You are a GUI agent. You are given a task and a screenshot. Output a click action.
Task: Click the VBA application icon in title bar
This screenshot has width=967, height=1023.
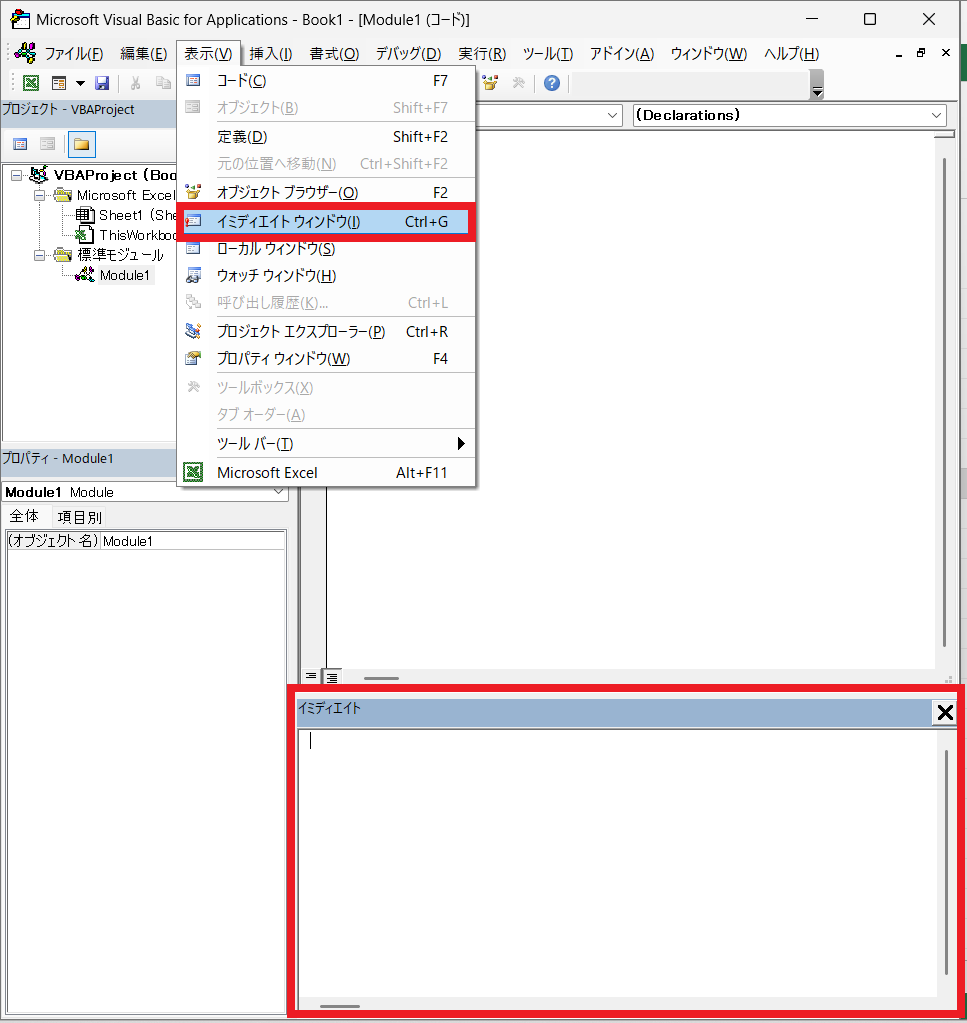(20, 20)
